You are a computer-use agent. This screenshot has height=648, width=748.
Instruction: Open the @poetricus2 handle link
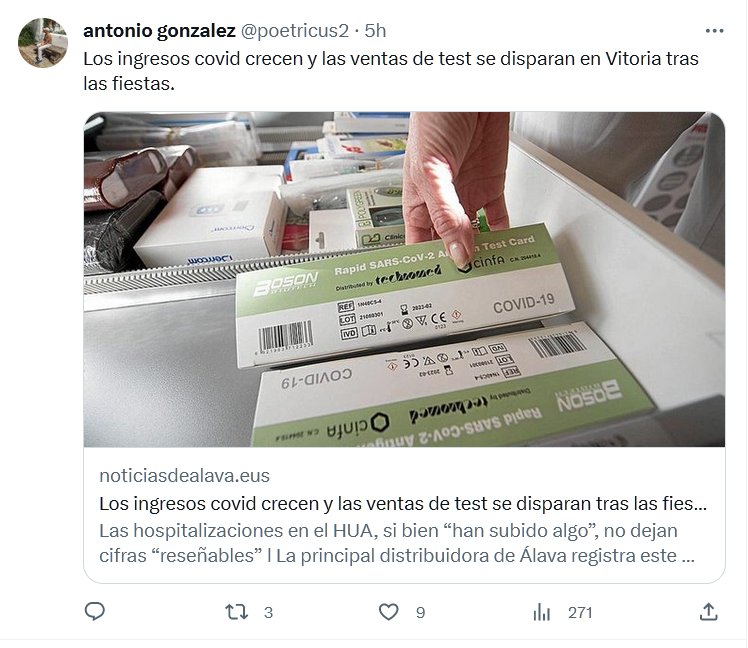point(295,31)
